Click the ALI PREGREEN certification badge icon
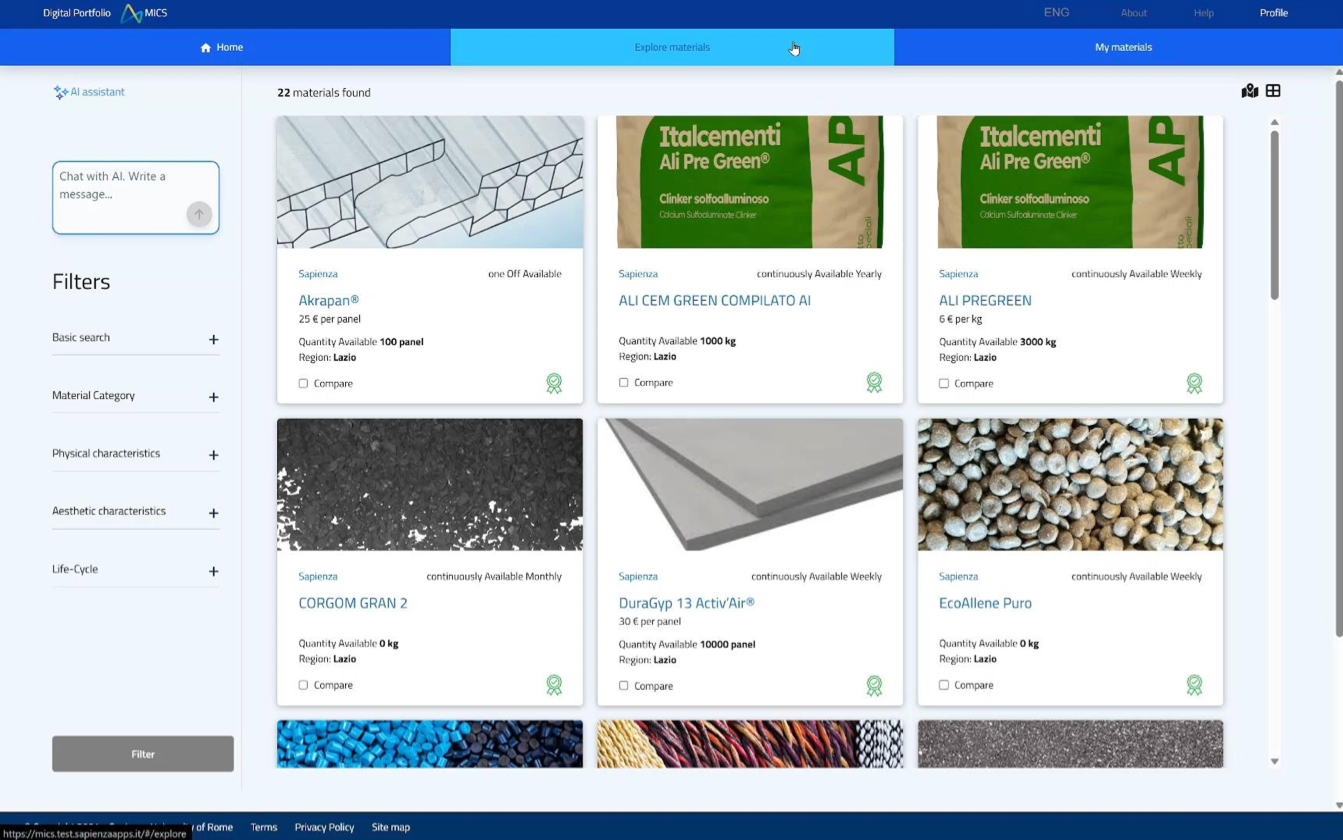1343x840 pixels. point(1194,383)
